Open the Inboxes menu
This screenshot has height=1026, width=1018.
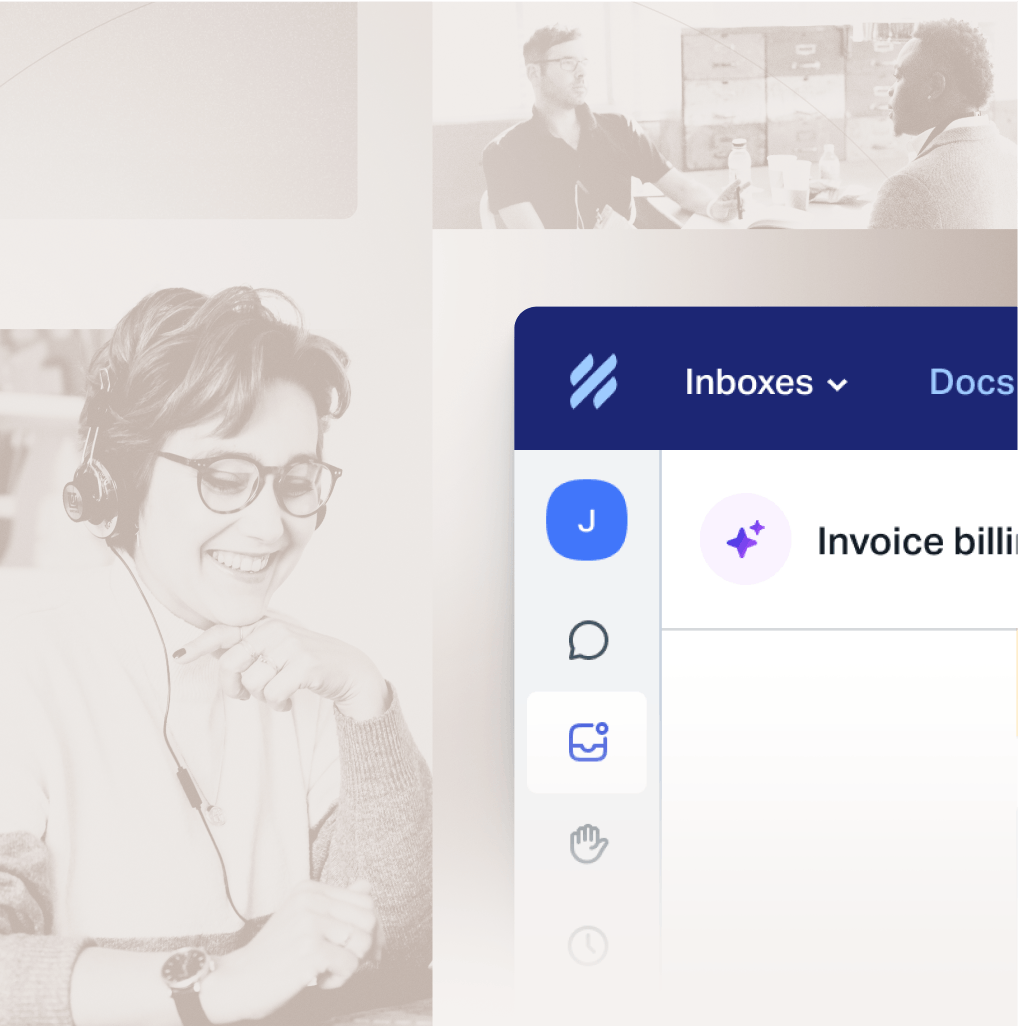coord(749,382)
